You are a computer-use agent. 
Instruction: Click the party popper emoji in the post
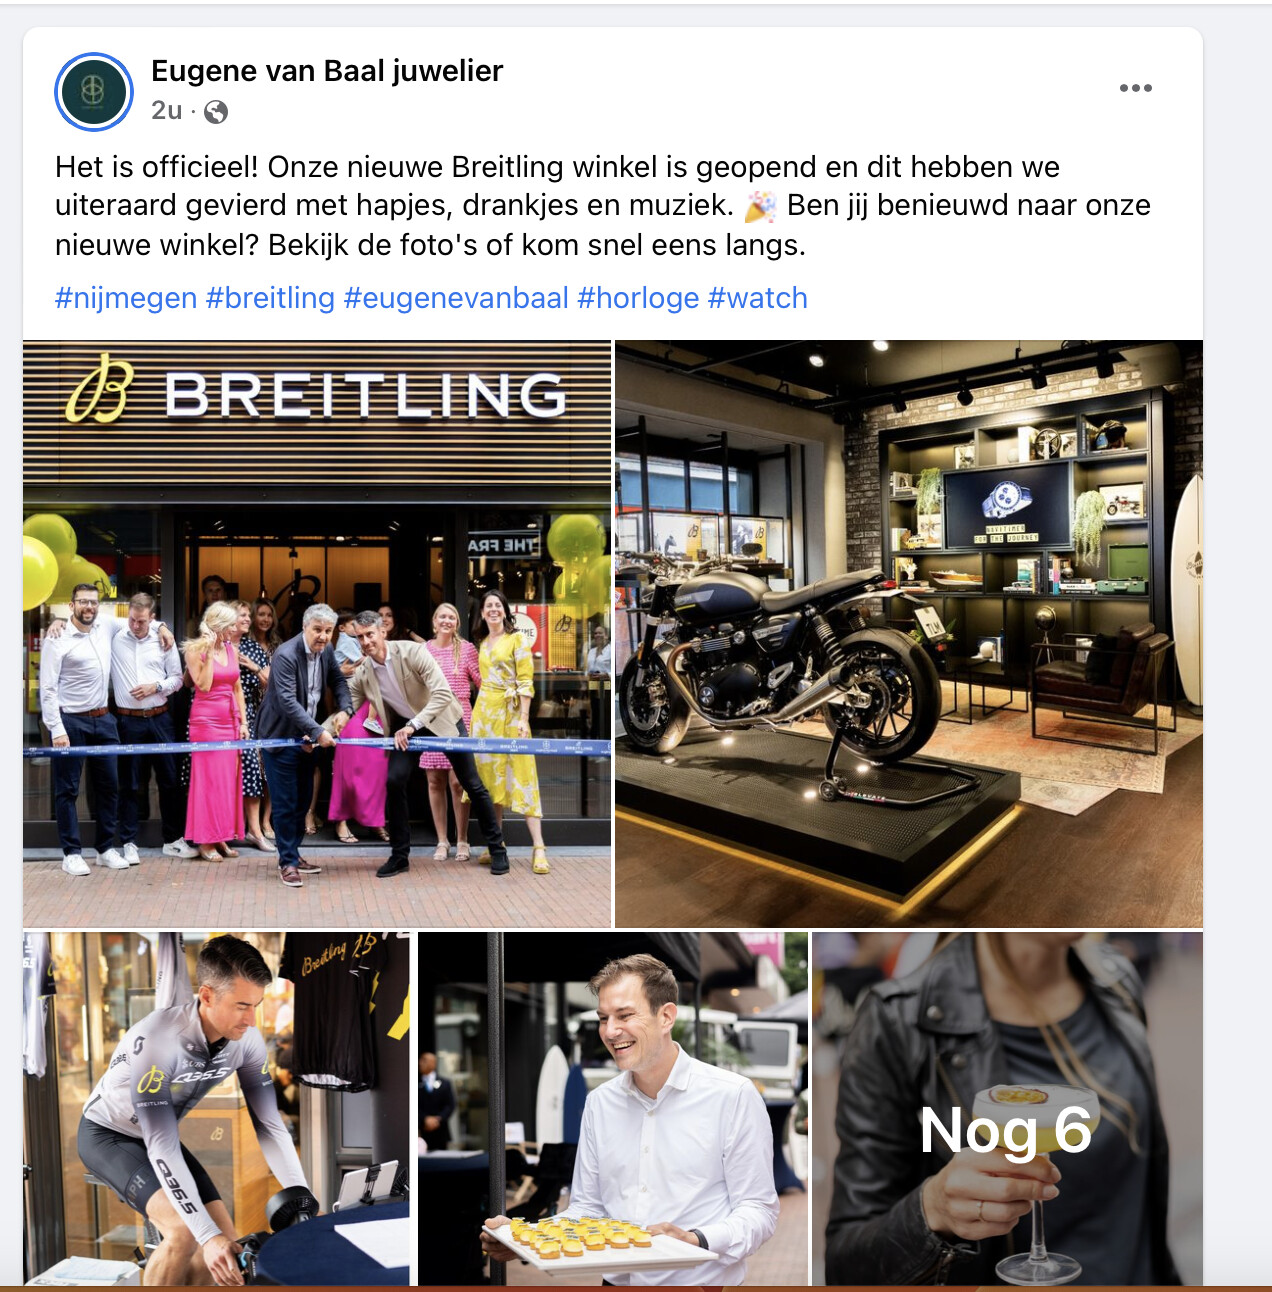click(x=761, y=206)
